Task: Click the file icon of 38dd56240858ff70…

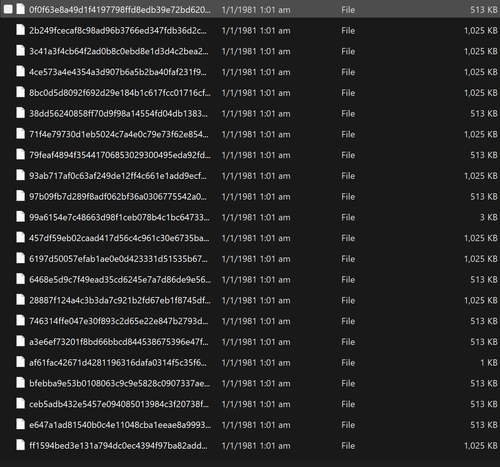Action: click(x=21, y=113)
